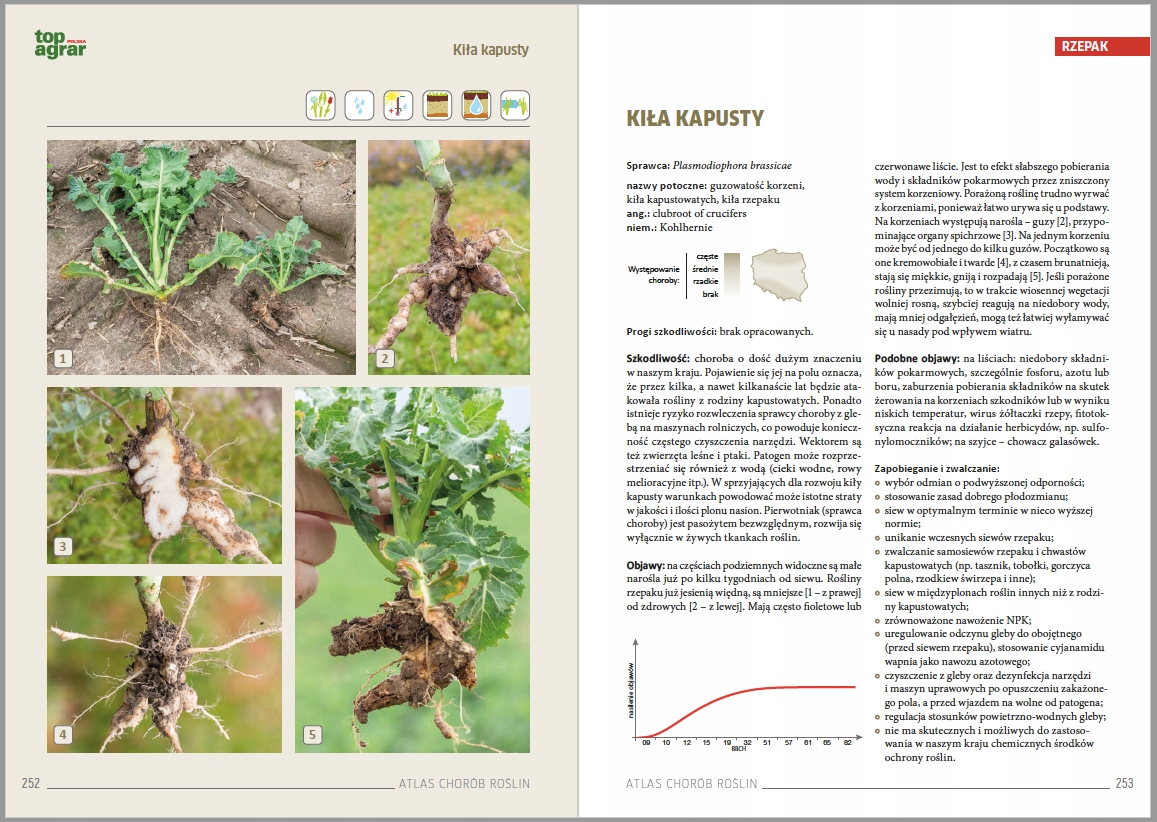
Task: Click the rain droplets icon
Action: (359, 105)
